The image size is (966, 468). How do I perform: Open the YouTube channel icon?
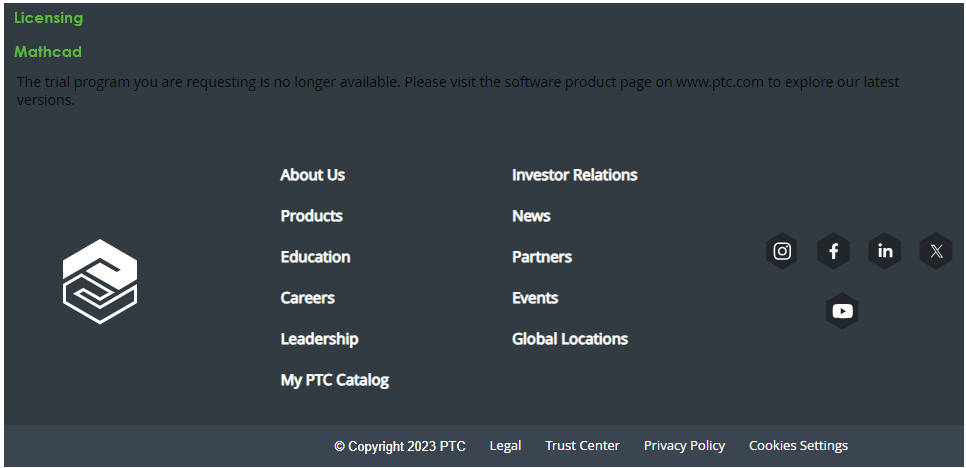point(843,311)
